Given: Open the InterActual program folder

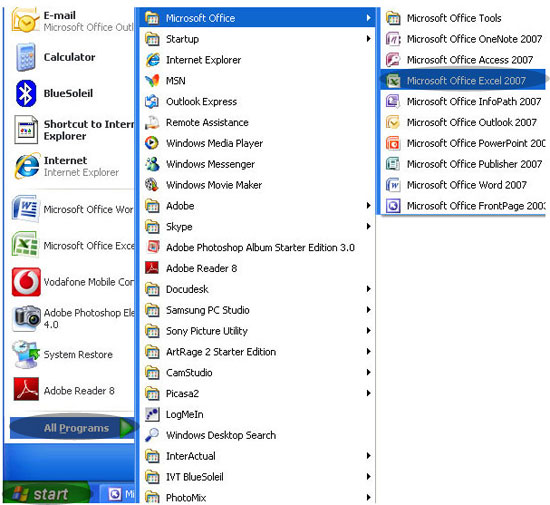Looking at the screenshot, I should (x=258, y=456).
